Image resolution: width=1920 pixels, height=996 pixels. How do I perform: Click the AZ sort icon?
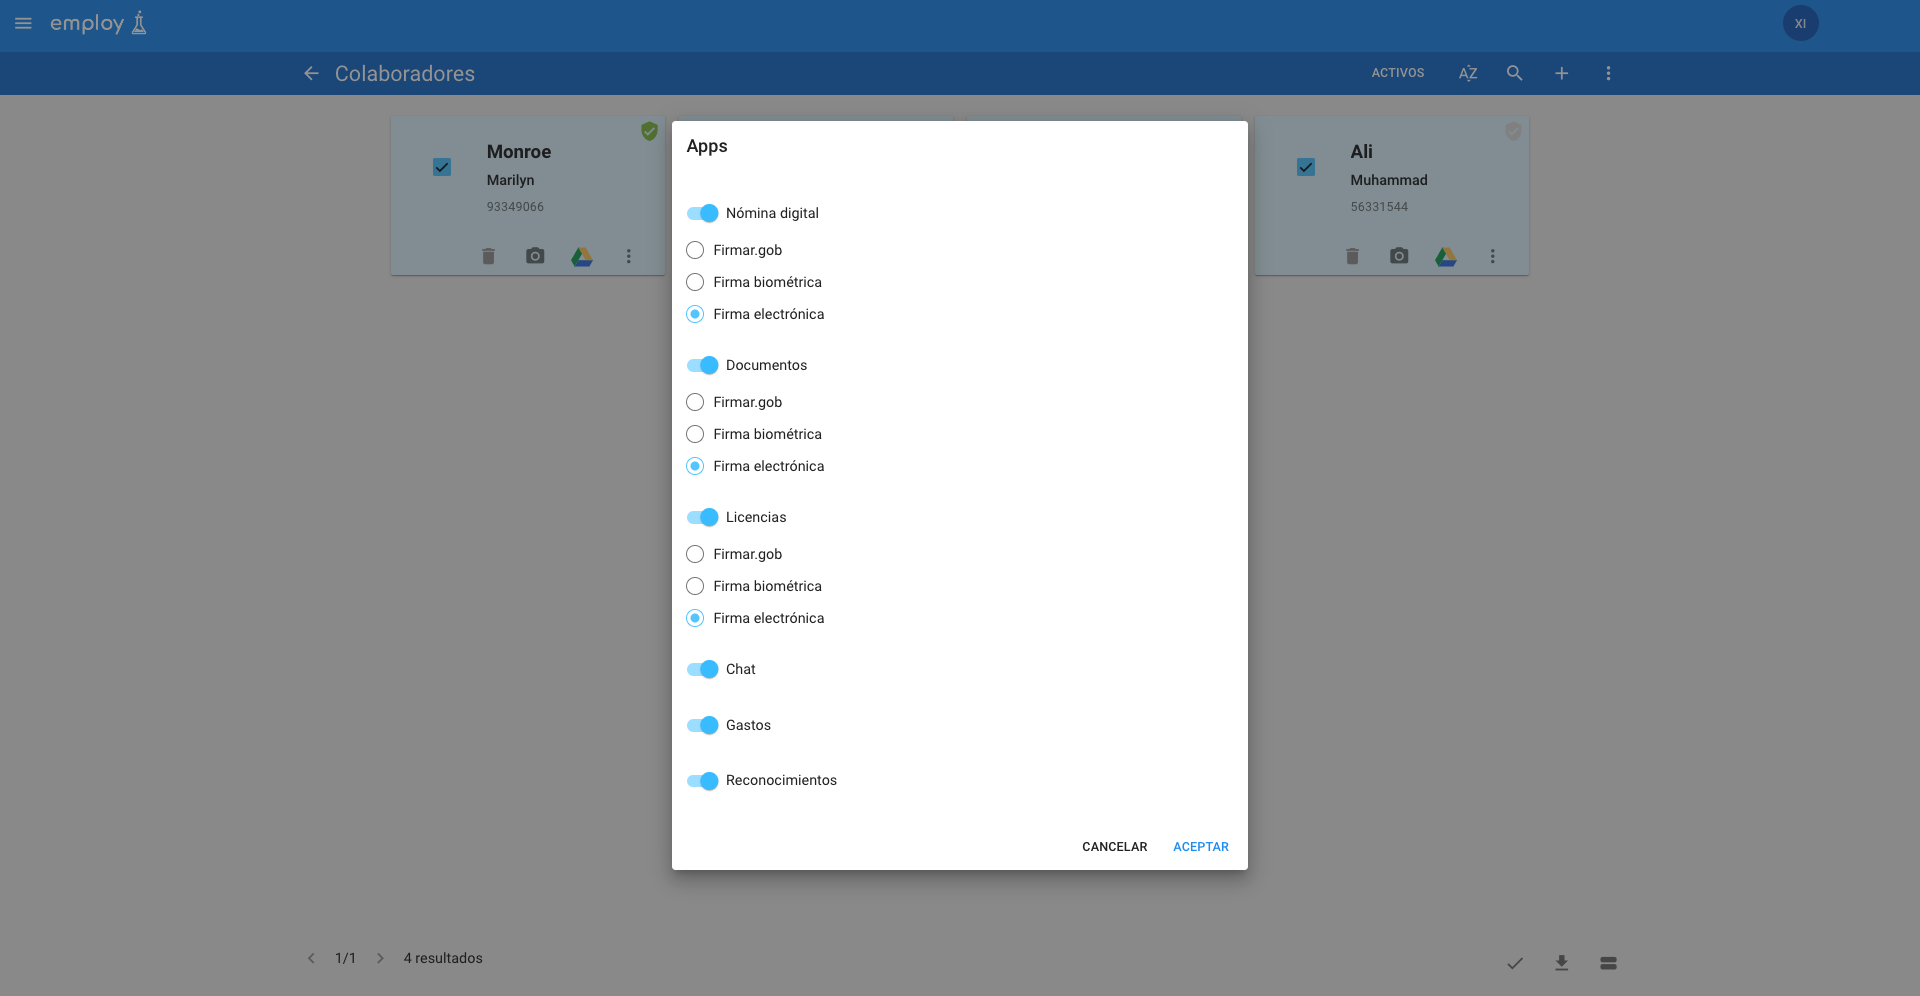pos(1467,73)
